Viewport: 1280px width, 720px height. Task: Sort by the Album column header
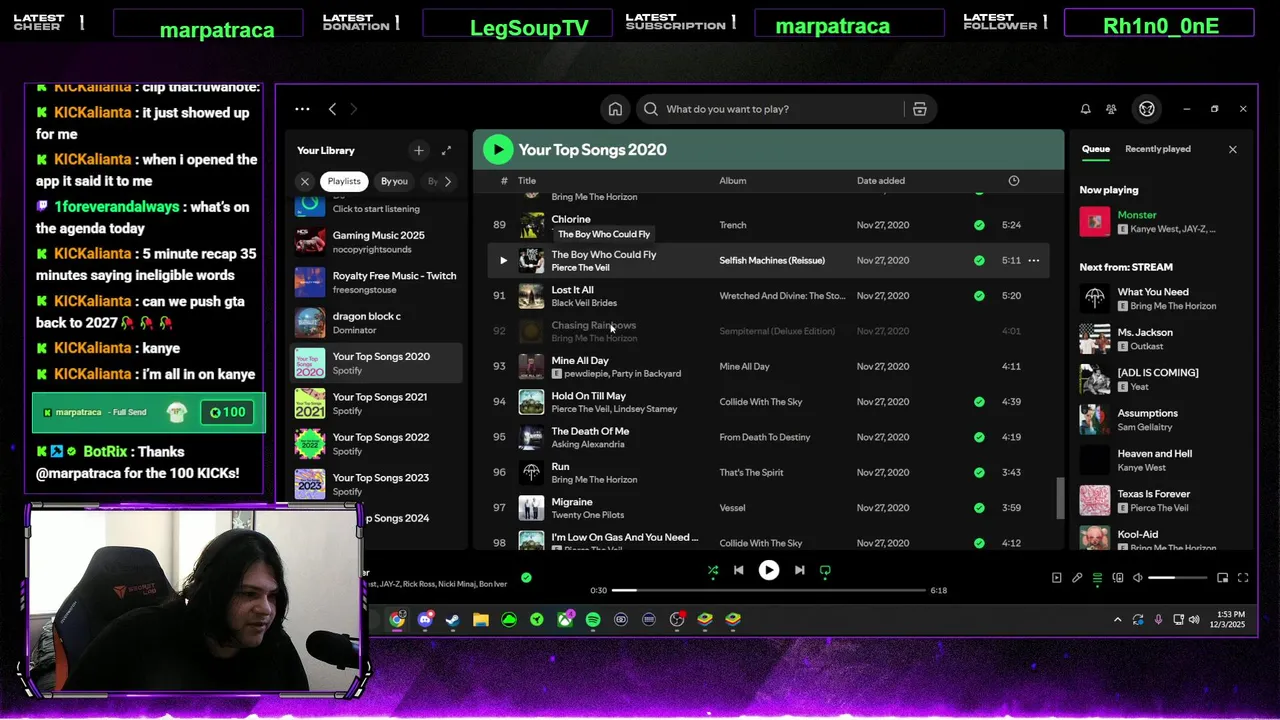733,181
